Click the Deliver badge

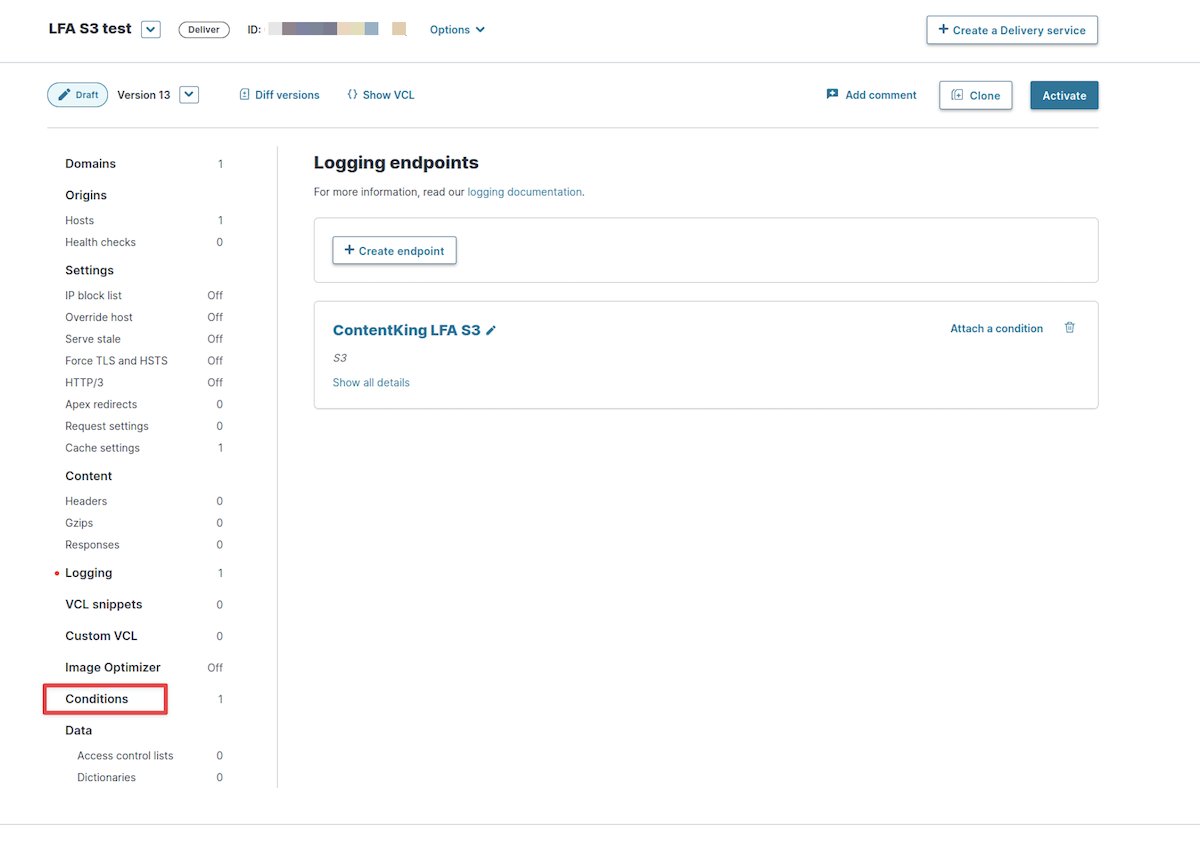point(204,30)
